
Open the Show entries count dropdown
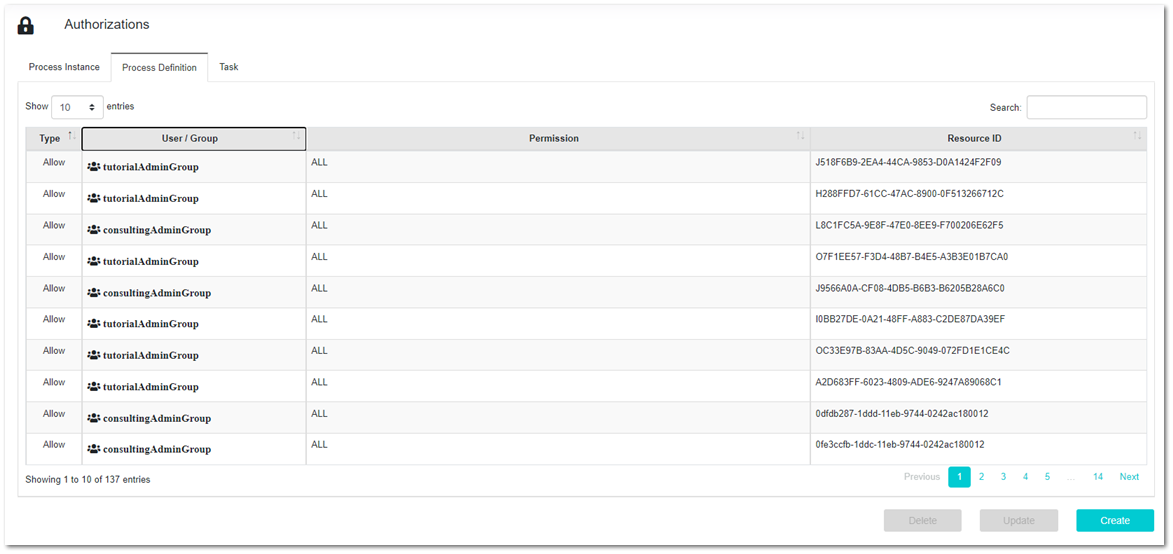pos(78,107)
